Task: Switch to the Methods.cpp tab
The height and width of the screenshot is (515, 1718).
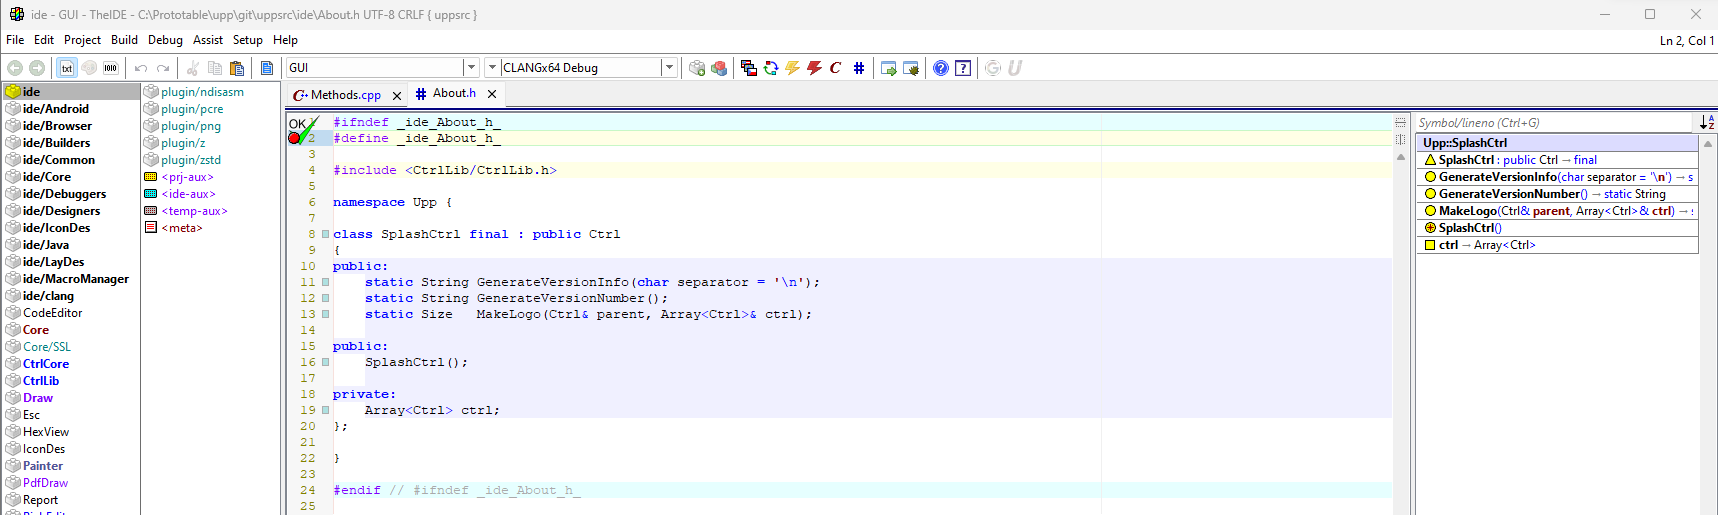Action: (345, 95)
